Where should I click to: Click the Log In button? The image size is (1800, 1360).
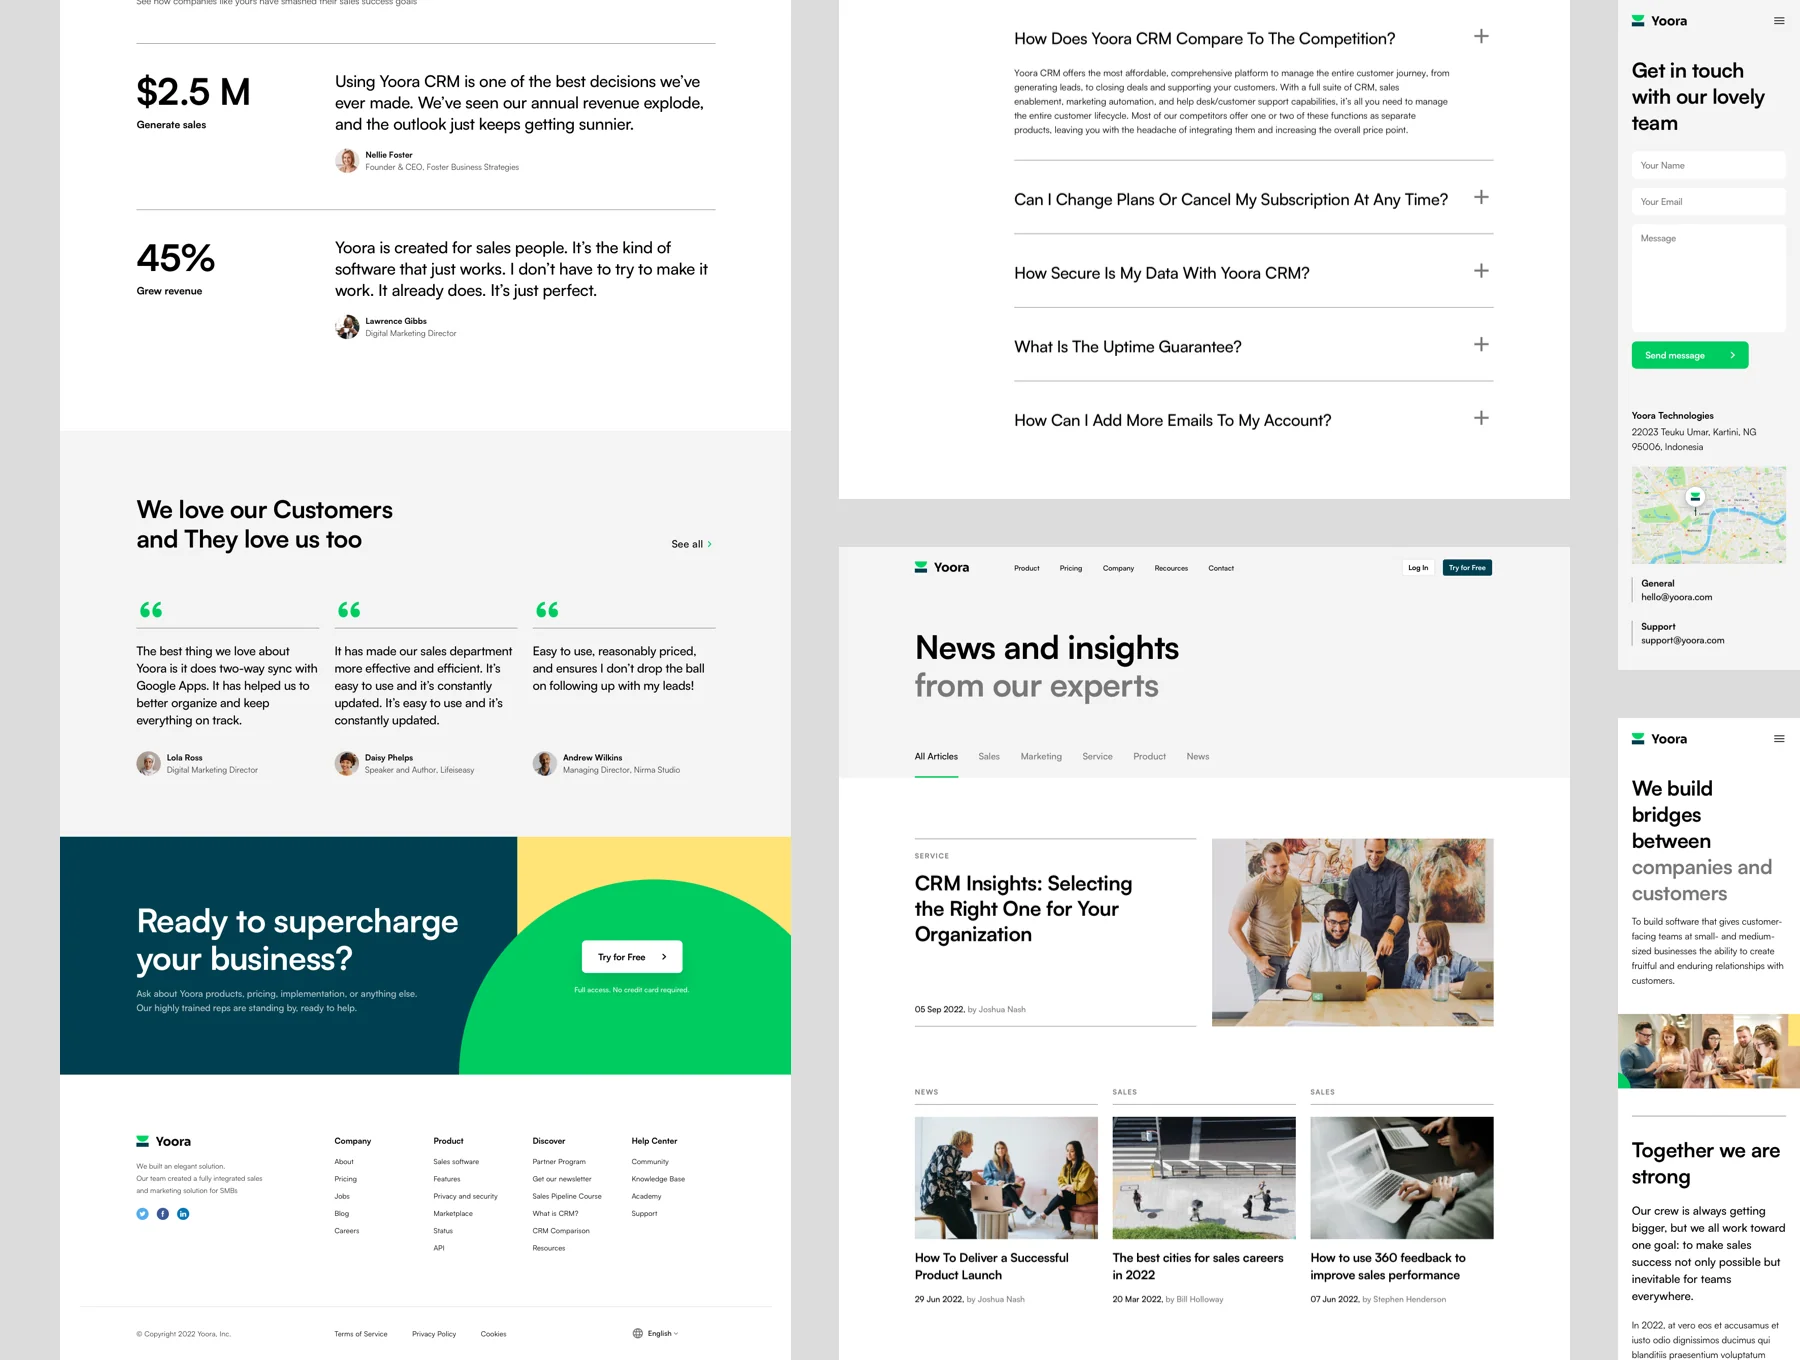pyautogui.click(x=1418, y=568)
